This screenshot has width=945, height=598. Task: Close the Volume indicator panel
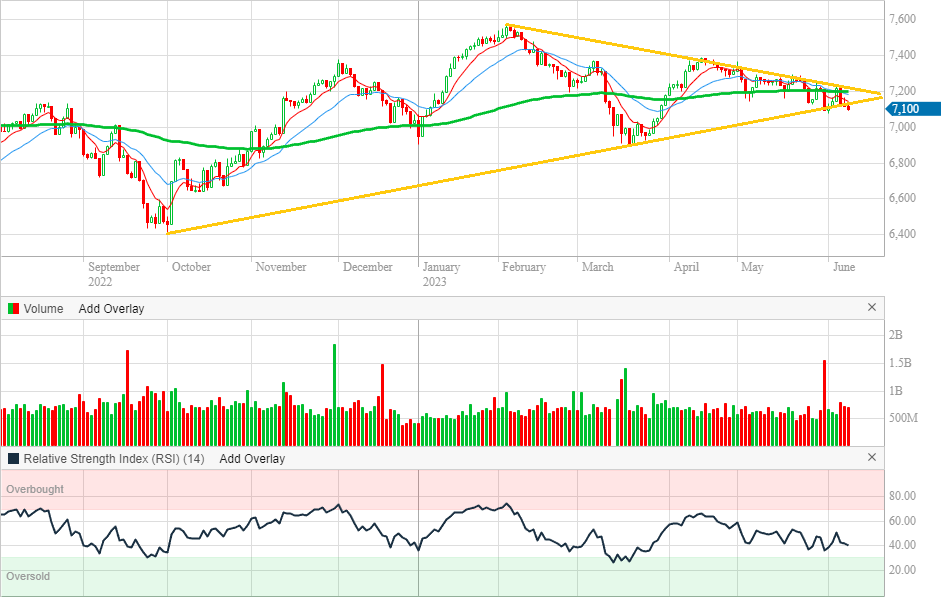coord(872,308)
